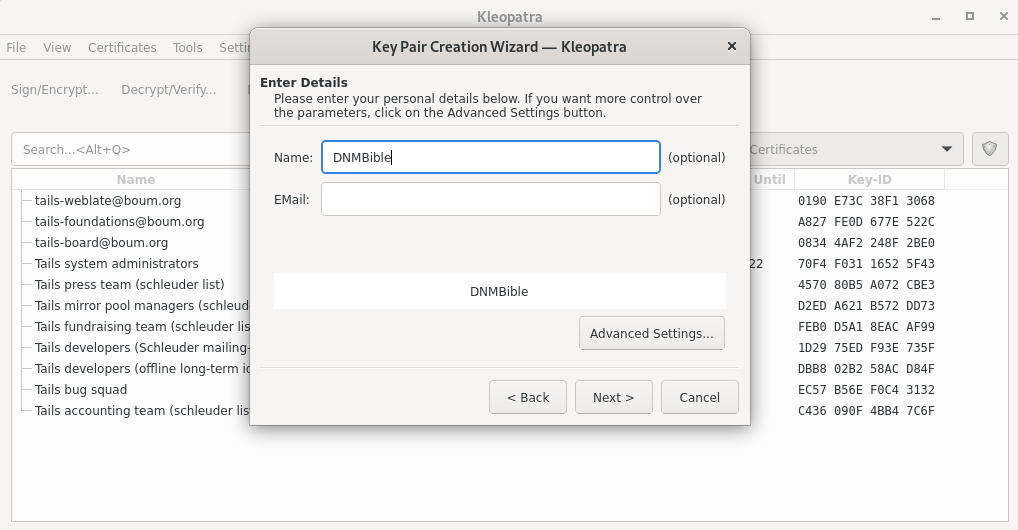Focus the certificate search box
The image size is (1018, 530).
coord(130,149)
